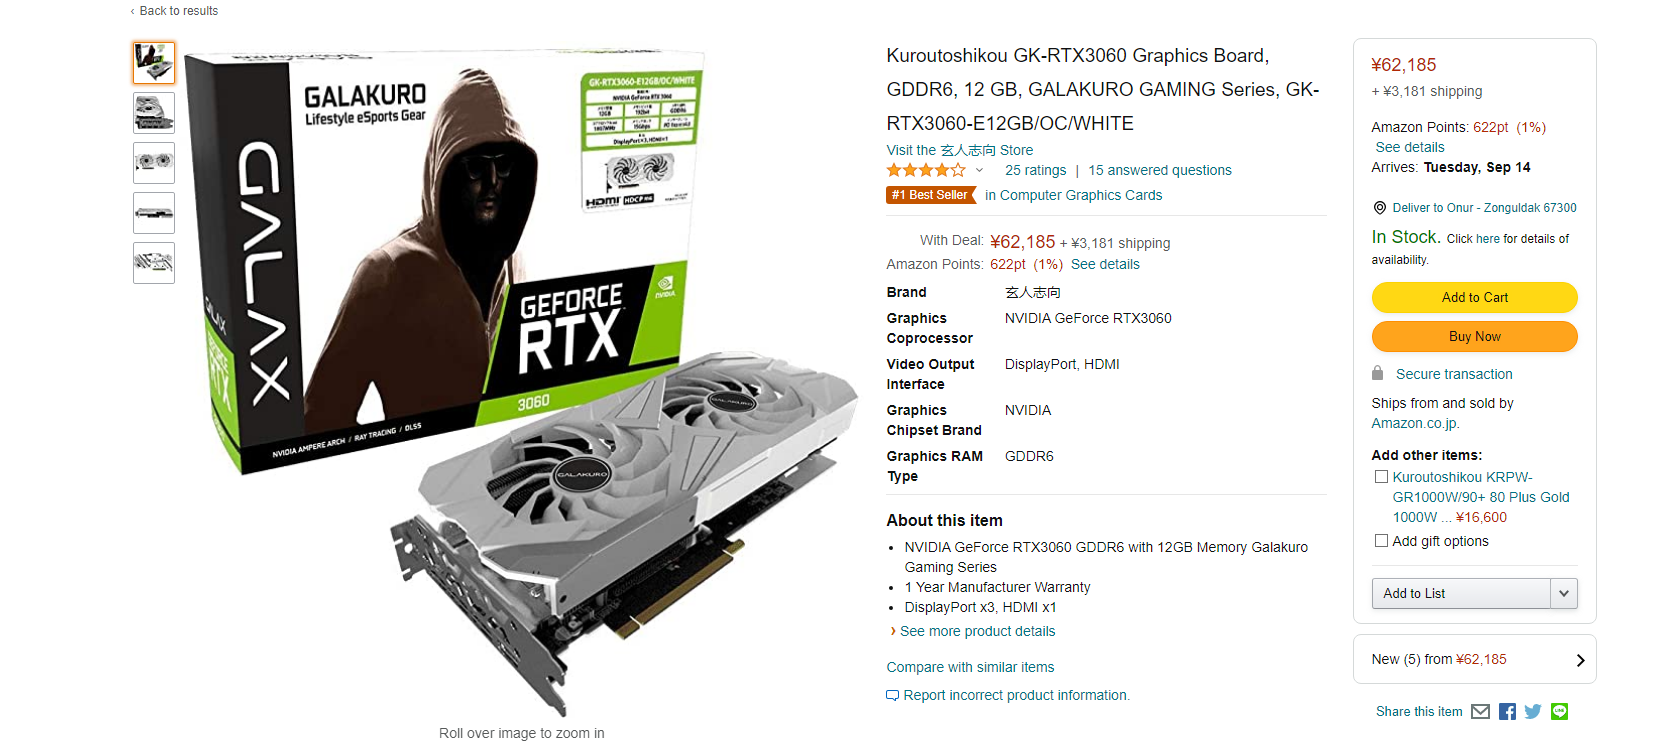
Task: Click the star rating icons
Action: click(x=926, y=170)
